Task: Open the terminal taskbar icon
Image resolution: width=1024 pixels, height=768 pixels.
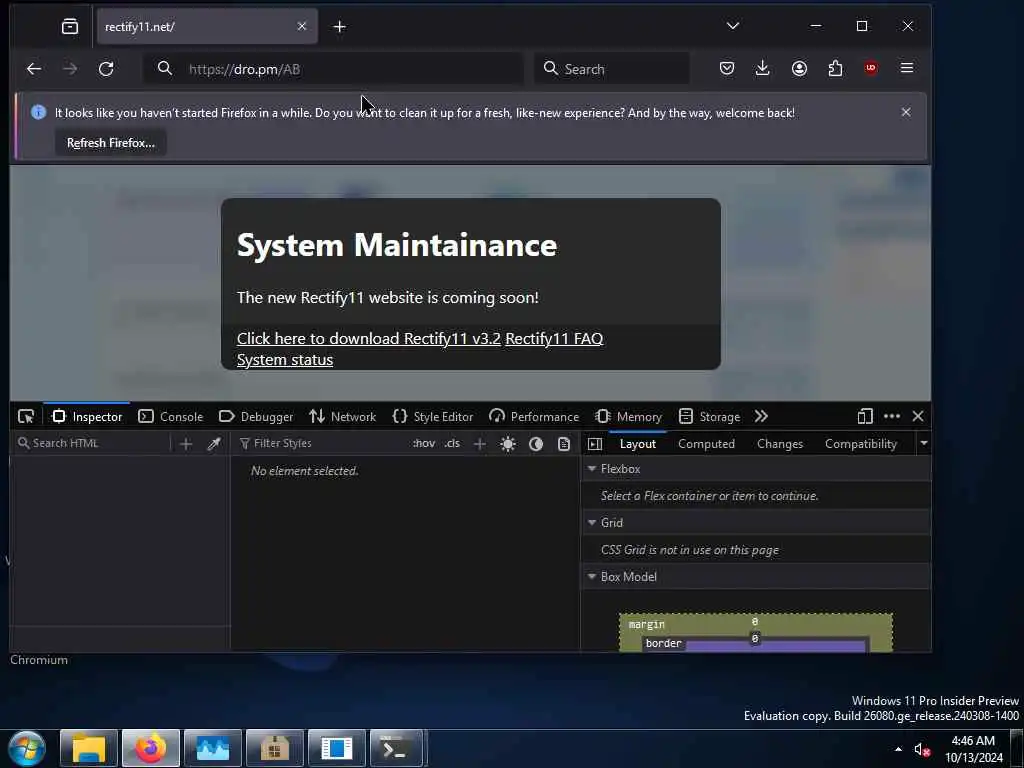Action: click(395, 748)
